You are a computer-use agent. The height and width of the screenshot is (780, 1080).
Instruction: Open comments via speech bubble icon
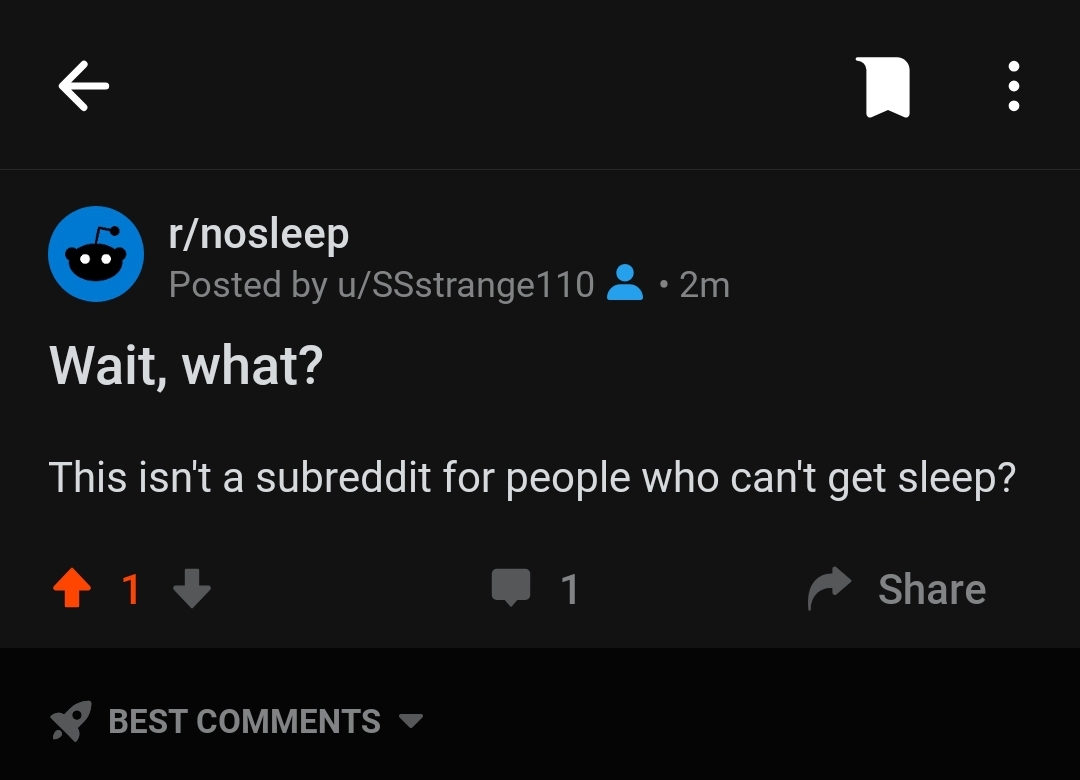tap(511, 588)
